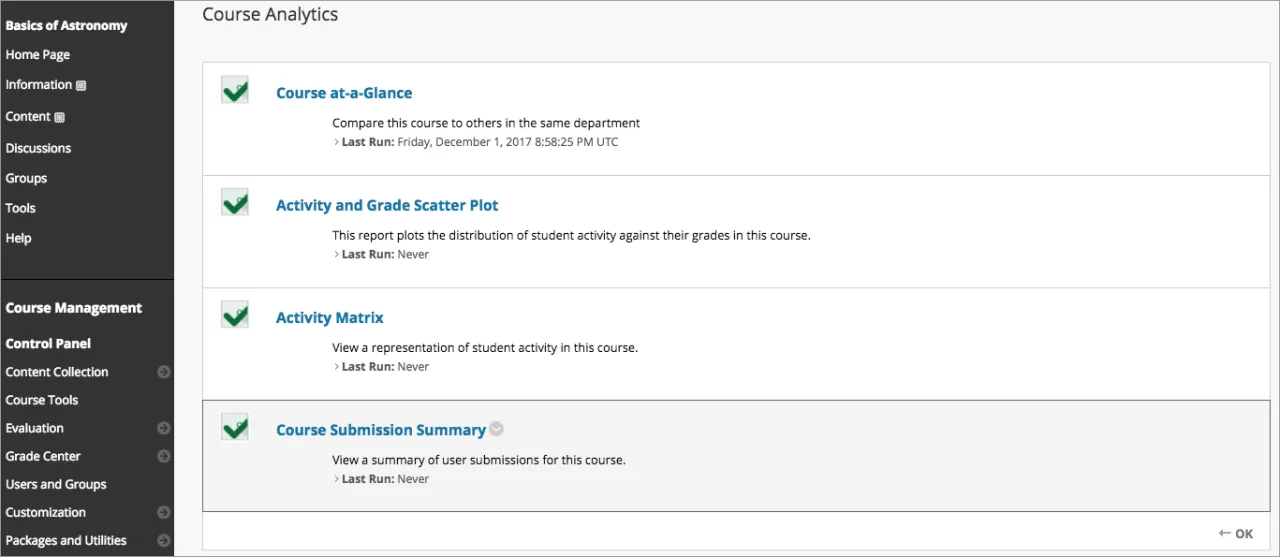This screenshot has height=557, width=1280.
Task: Open the Course at-a-Glance report
Action: click(x=344, y=93)
